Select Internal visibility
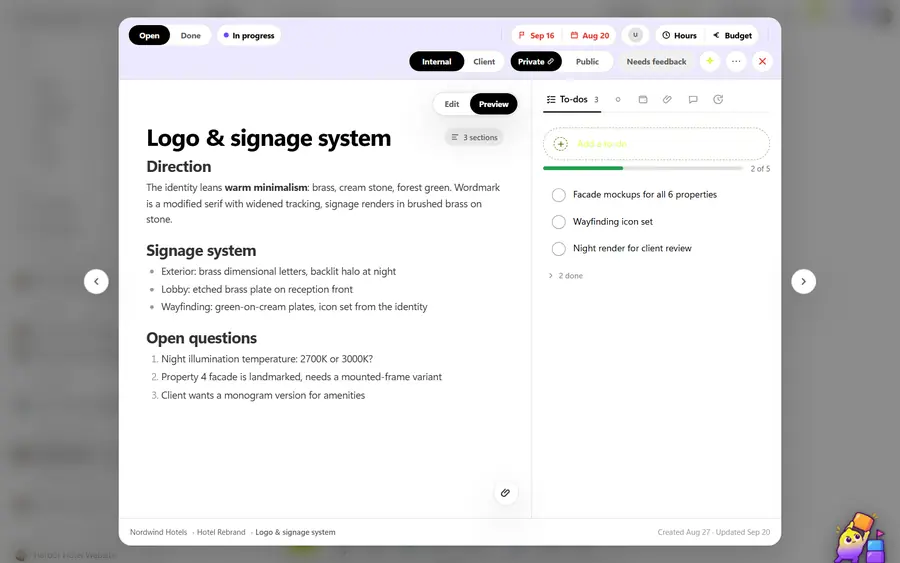 [x=437, y=61]
